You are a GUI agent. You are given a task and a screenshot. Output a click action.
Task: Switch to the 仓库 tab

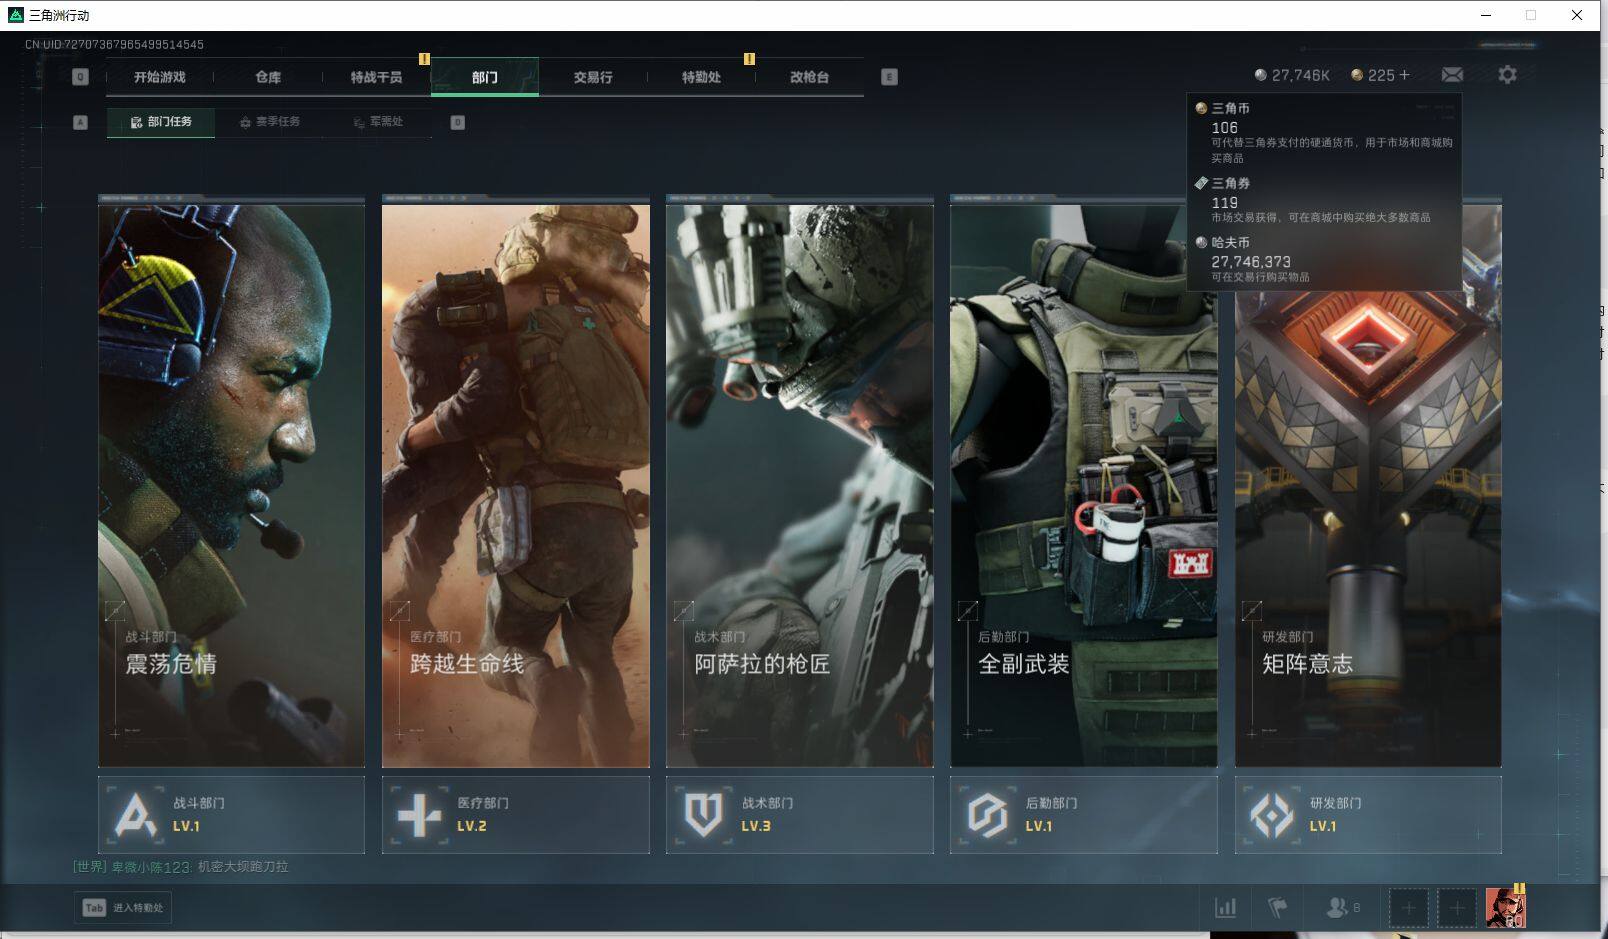coord(268,77)
